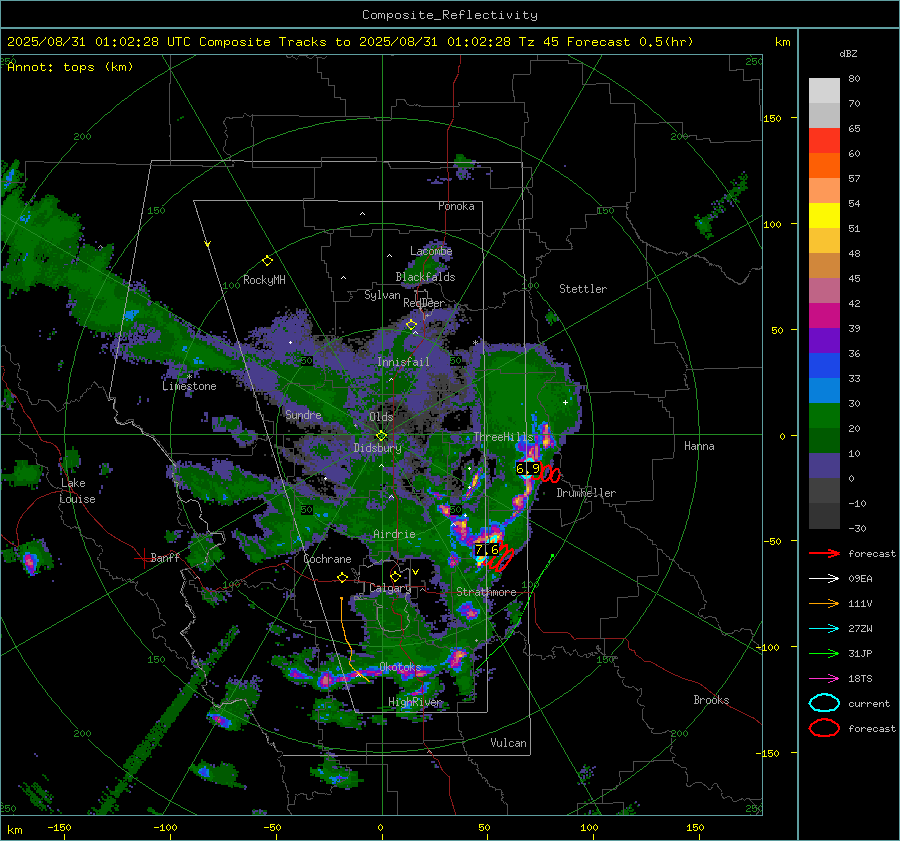This screenshot has height=841, width=900.
Task: Click the Hanna city label
Action: pyautogui.click(x=699, y=446)
